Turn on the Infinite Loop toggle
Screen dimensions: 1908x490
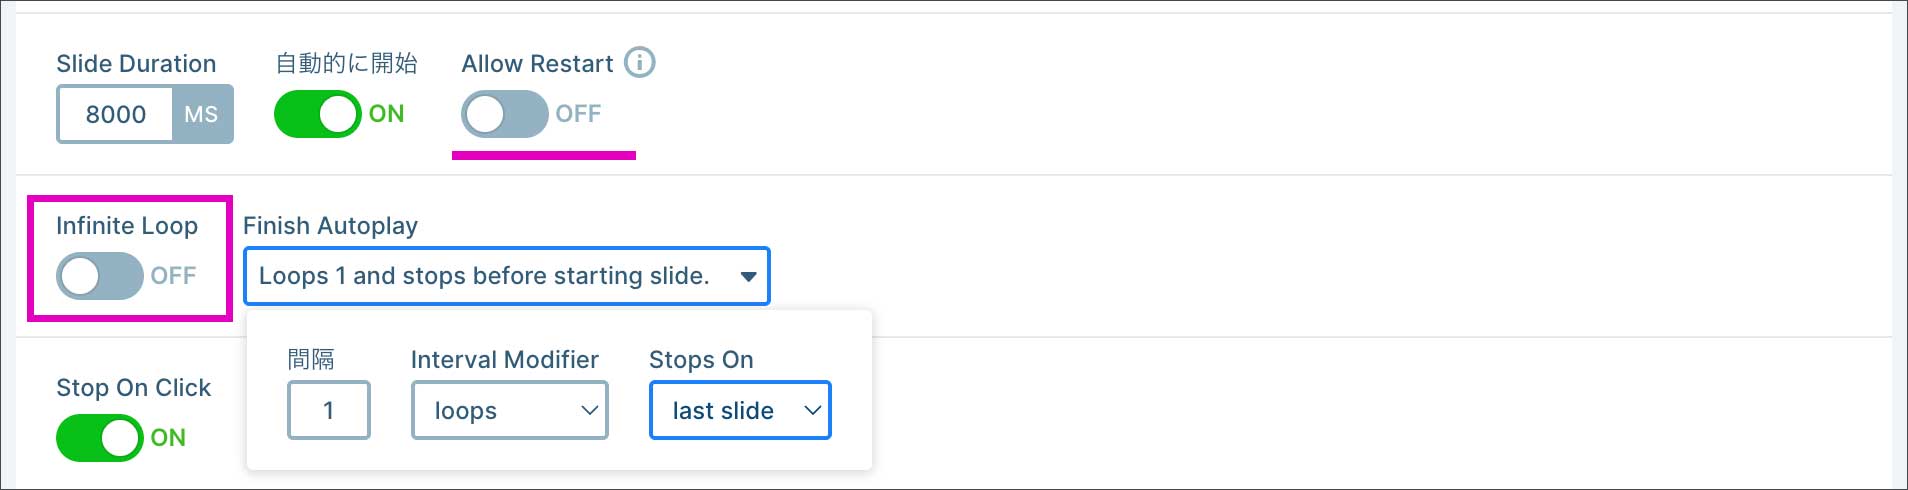click(100, 276)
